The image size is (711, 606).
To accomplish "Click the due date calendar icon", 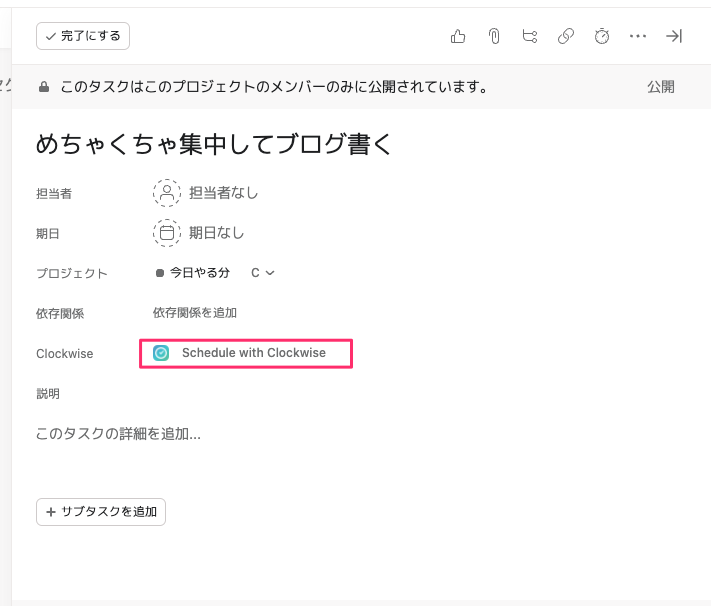I will click(167, 233).
